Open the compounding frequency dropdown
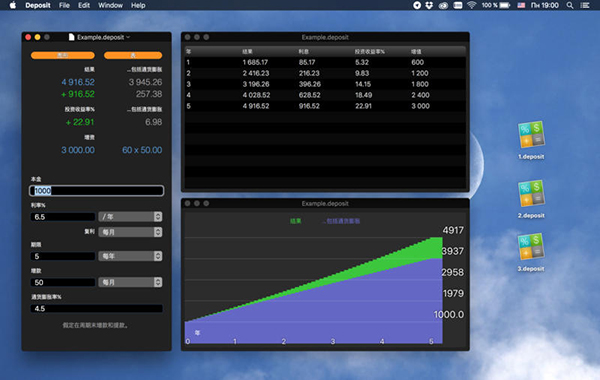Screen dimensions: 600x380 tap(130, 232)
